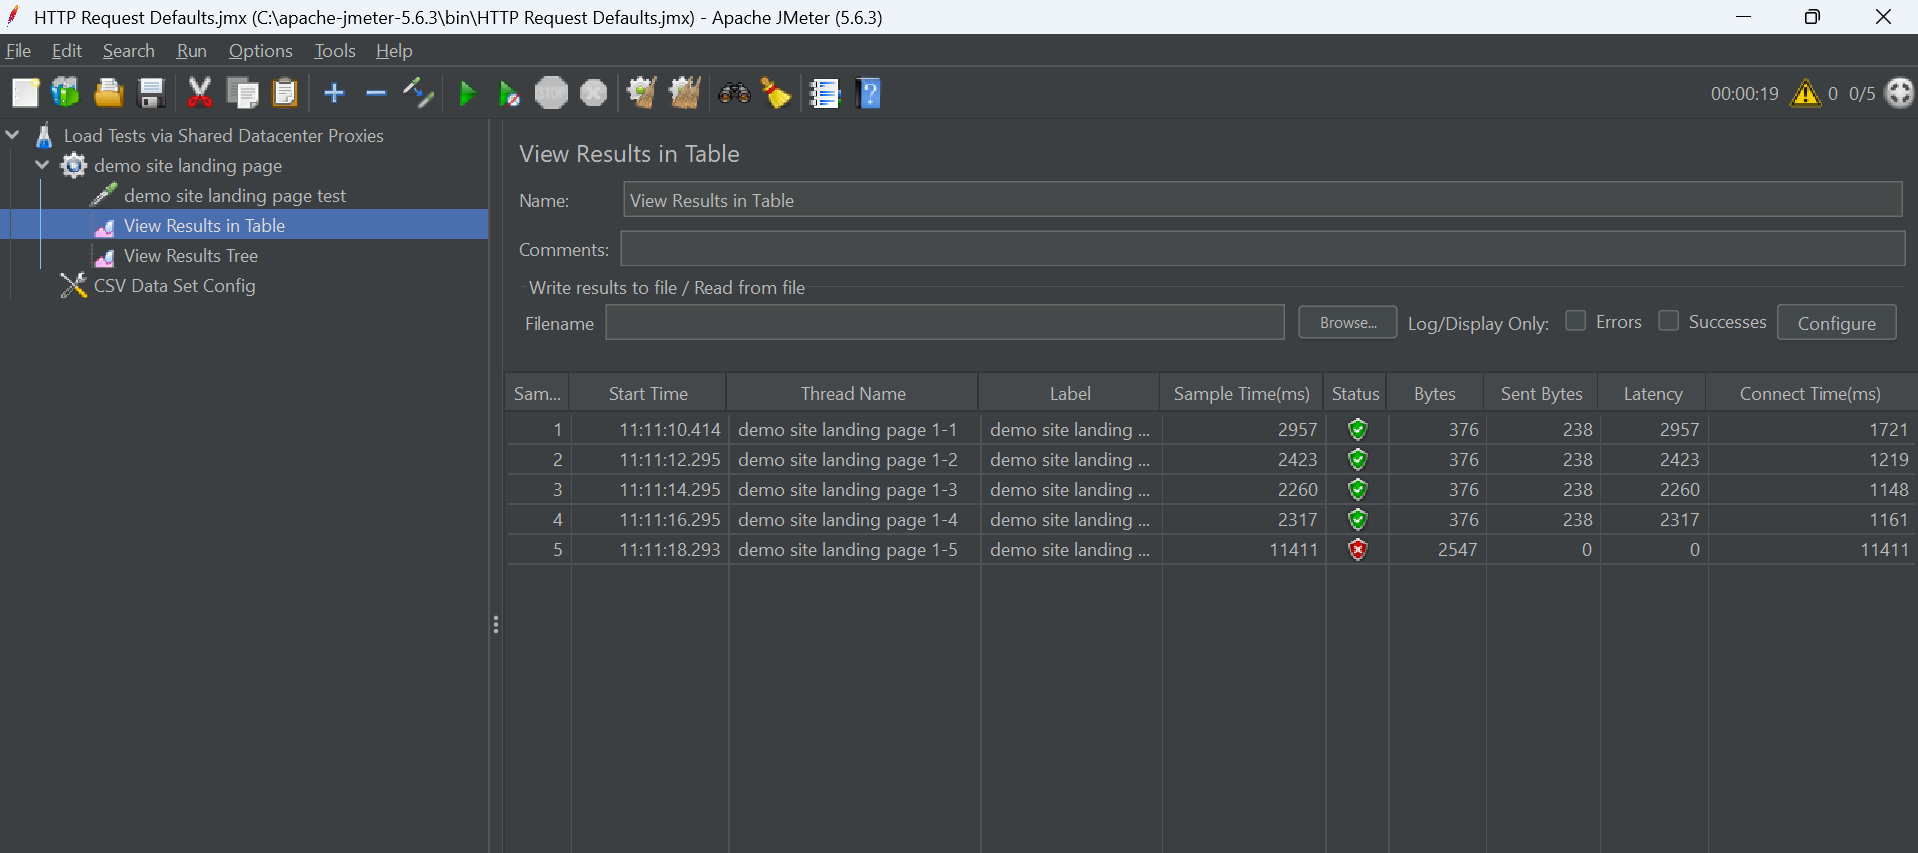Click the Shutdown test icon

pyautogui.click(x=594, y=93)
